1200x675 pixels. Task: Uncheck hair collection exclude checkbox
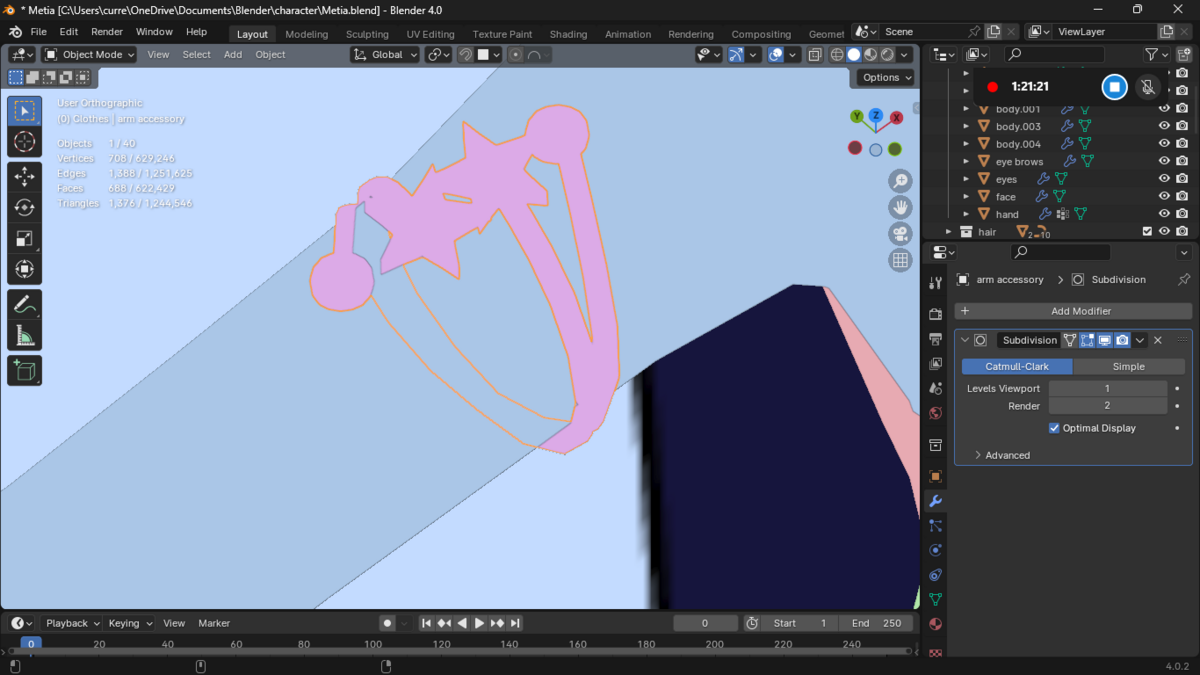tap(1147, 231)
